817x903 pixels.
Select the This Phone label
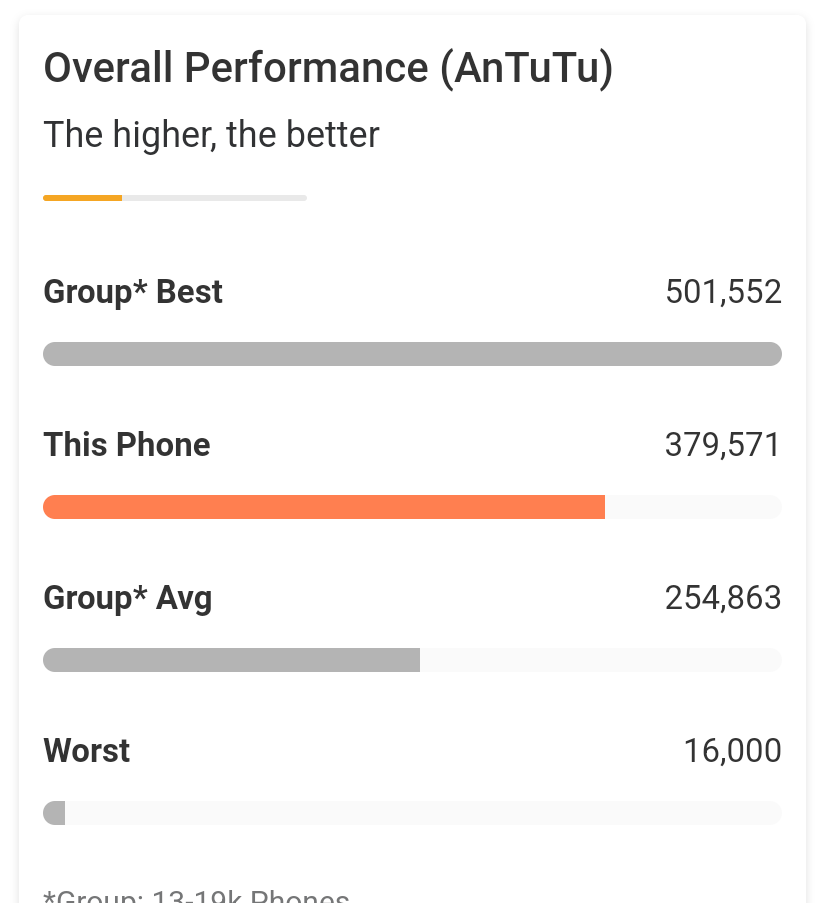point(127,445)
